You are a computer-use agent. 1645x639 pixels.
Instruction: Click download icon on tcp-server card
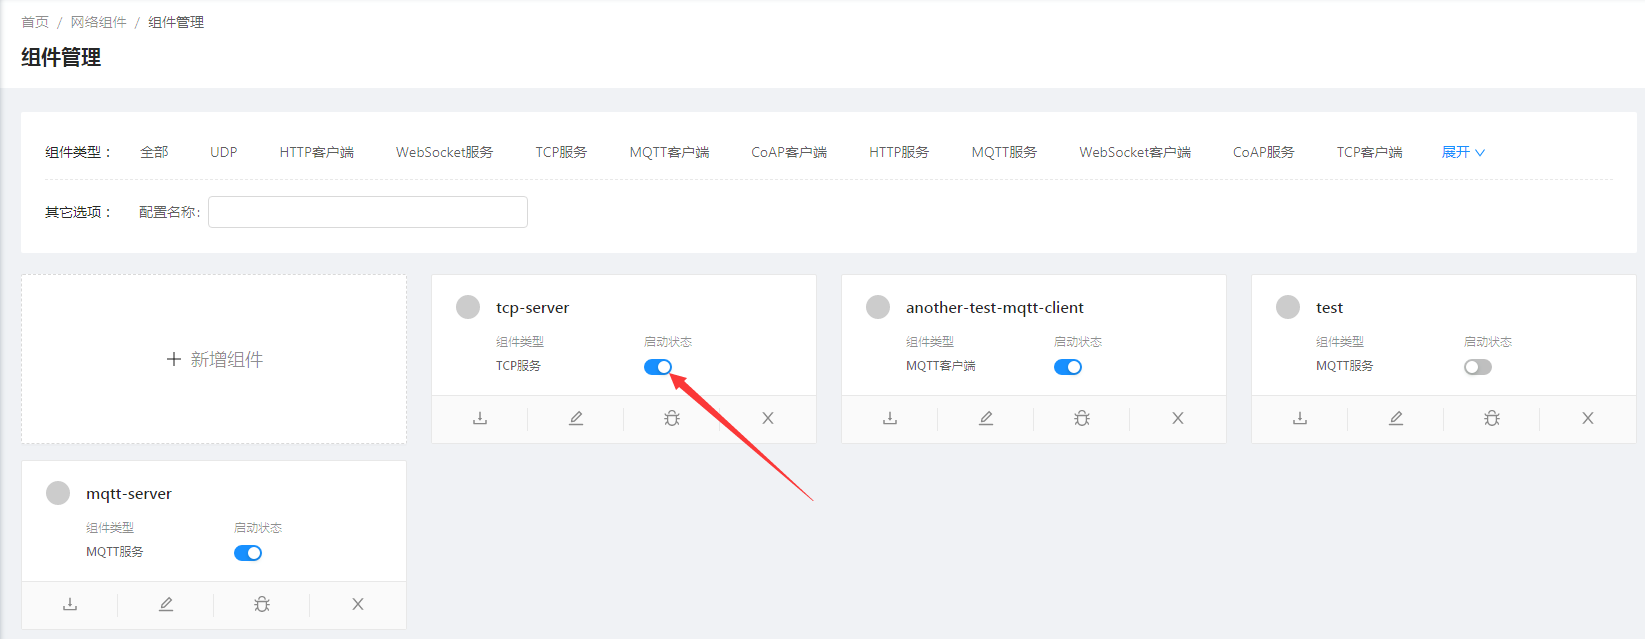pyautogui.click(x=480, y=418)
